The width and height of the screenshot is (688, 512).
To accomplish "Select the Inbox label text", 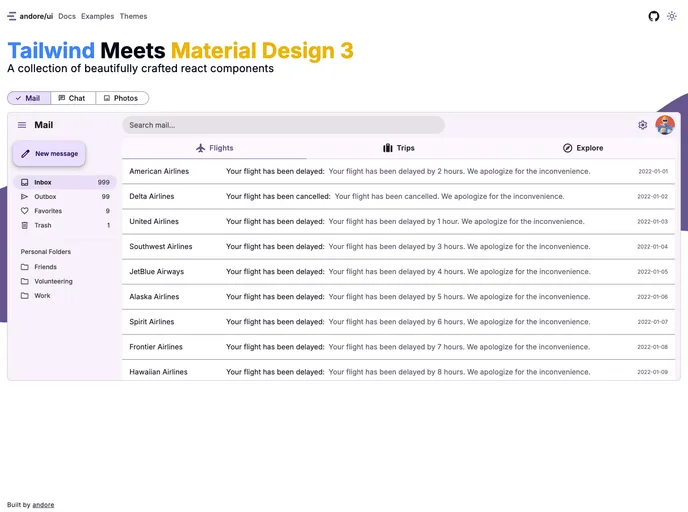I will point(43,182).
